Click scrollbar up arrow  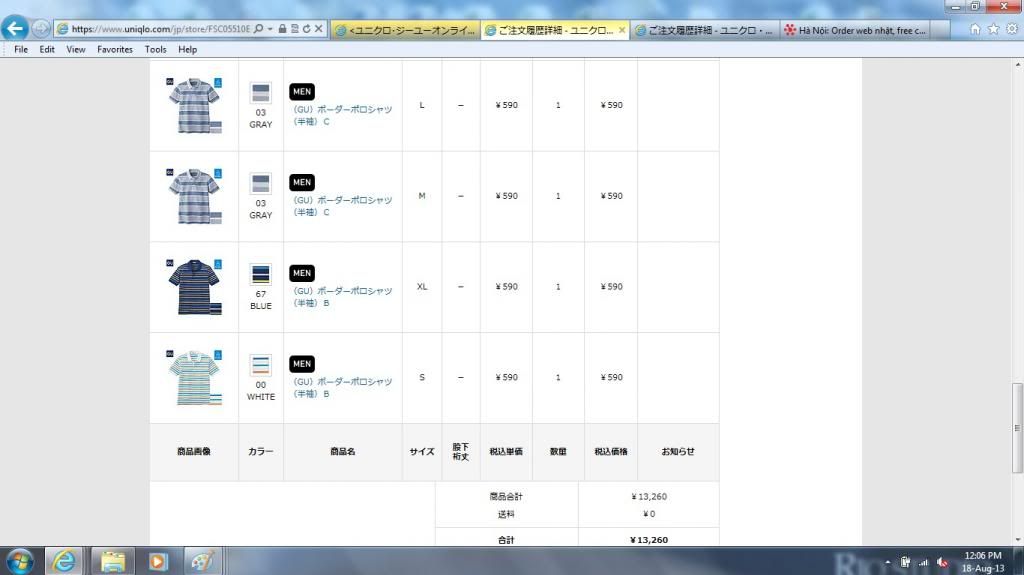[x=1017, y=64]
